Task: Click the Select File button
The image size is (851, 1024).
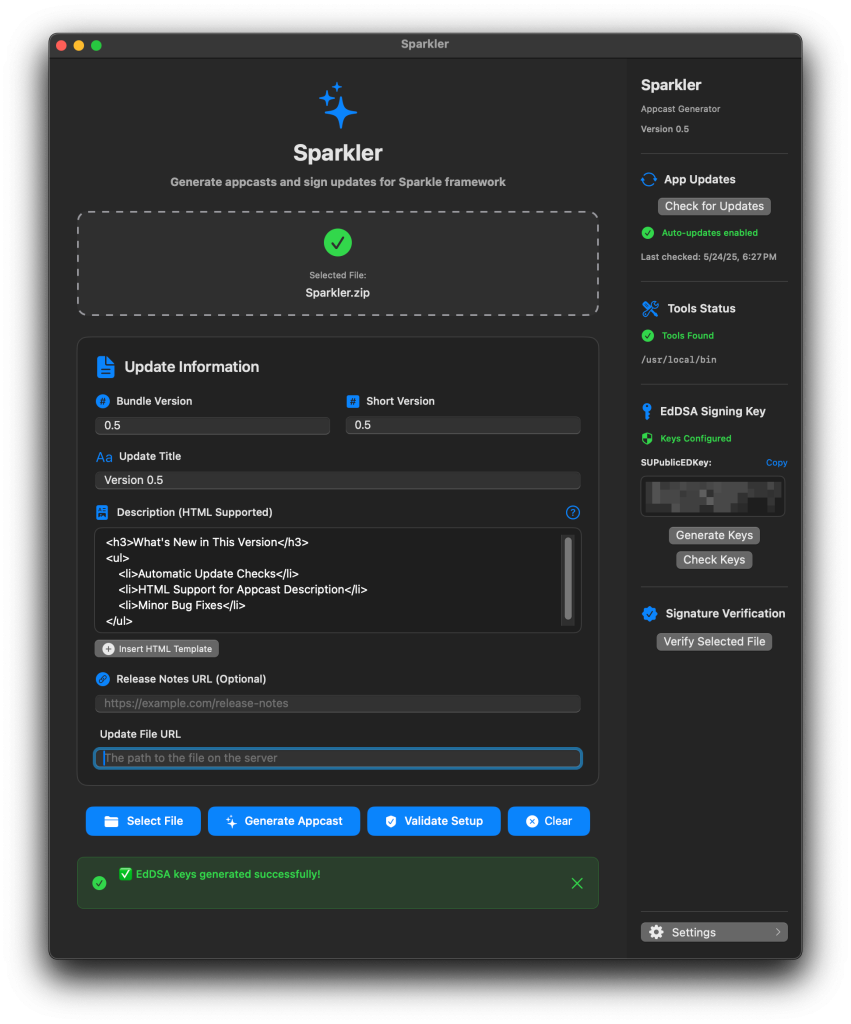Action: [143, 821]
